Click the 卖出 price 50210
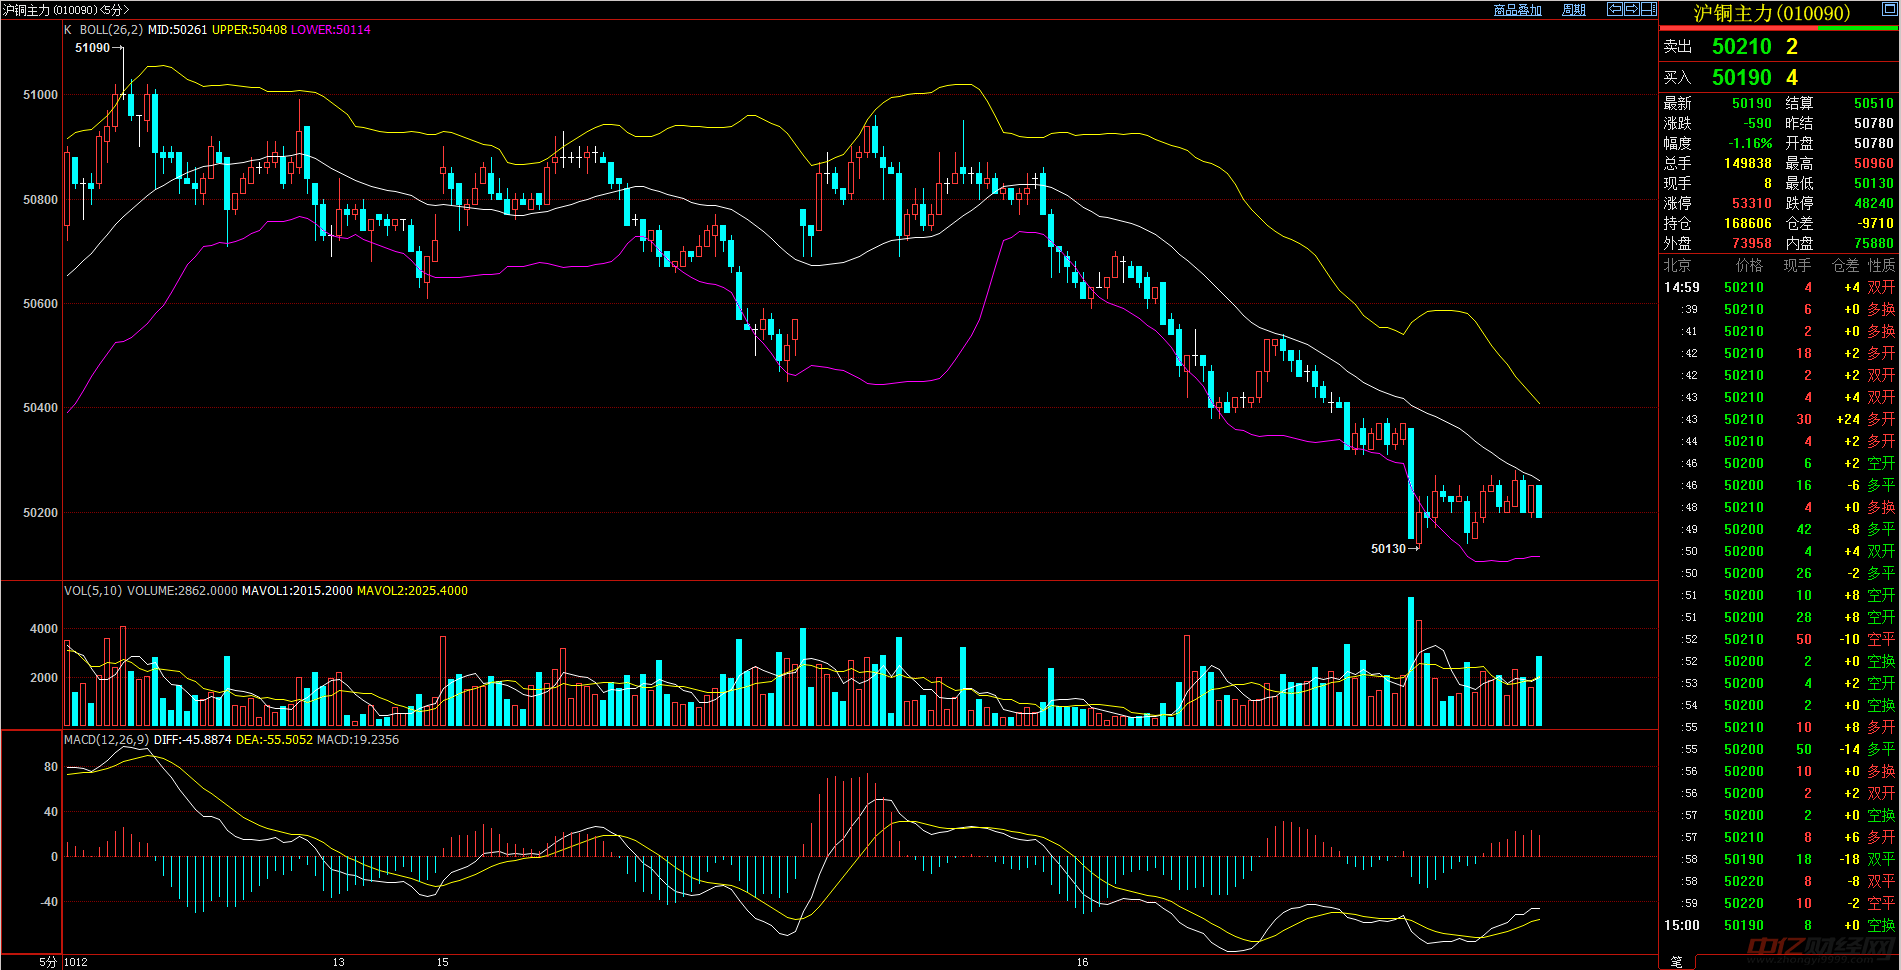Screen dimensions: 1901x970 pyautogui.click(x=1741, y=47)
